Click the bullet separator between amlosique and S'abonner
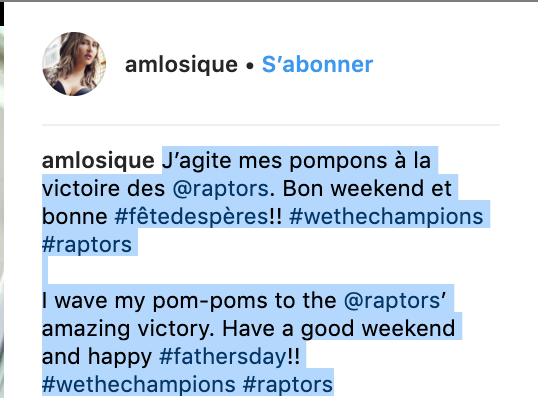The image size is (538, 398). 250,66
